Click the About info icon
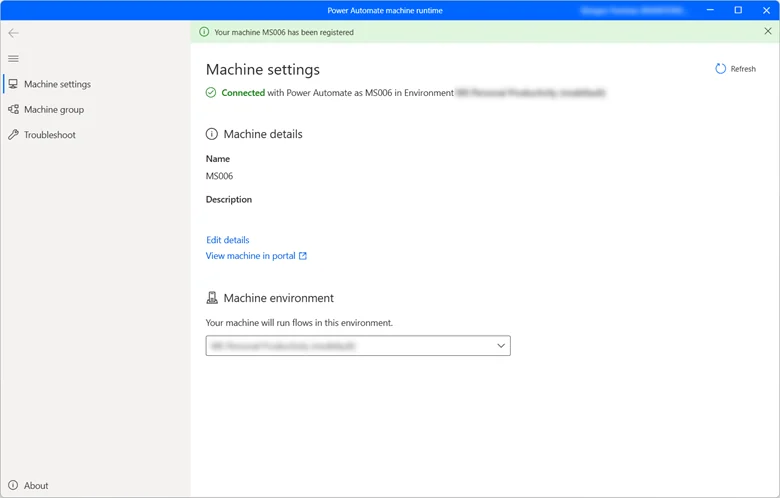Viewport: 780px width, 498px height. [13, 486]
